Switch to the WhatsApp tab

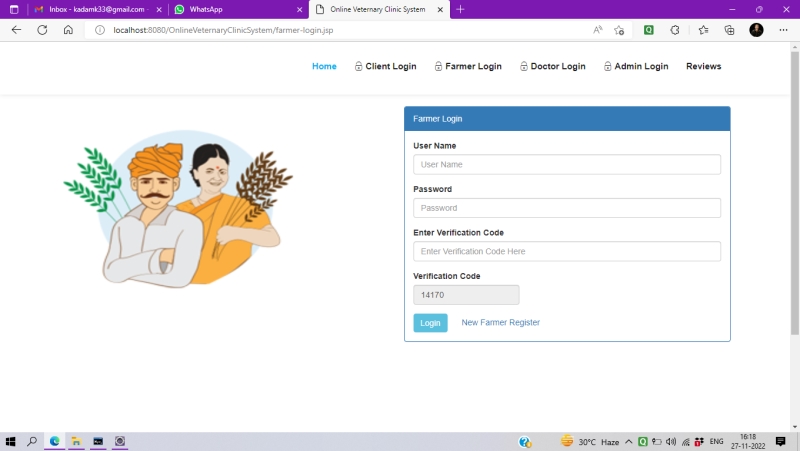[237, 9]
